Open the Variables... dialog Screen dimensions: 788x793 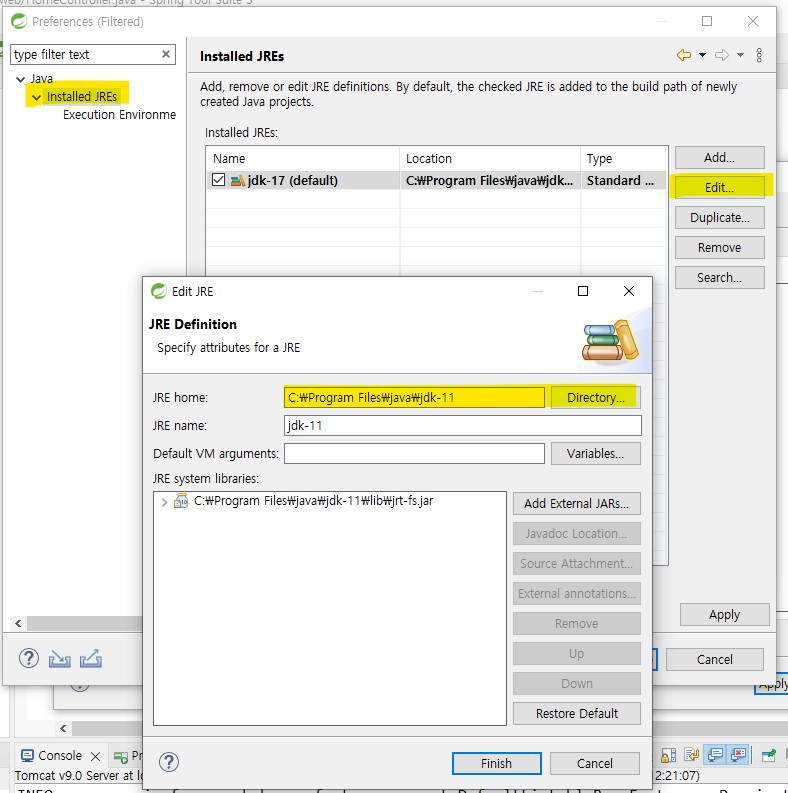pos(596,454)
